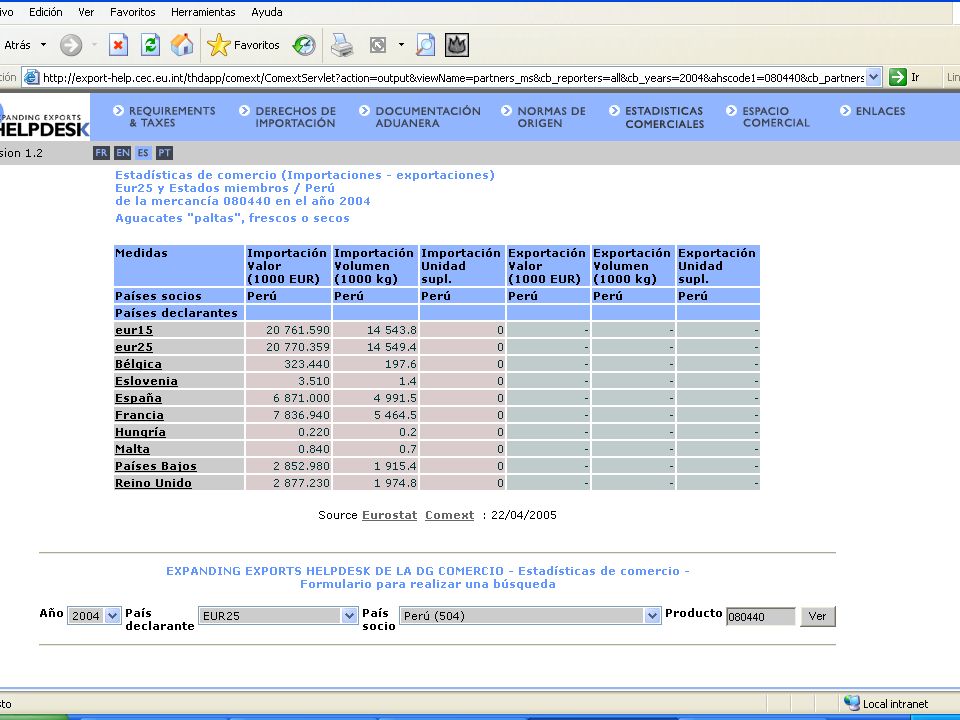960x720 pixels.
Task: Open the Reino Unido link
Action: click(x=153, y=483)
